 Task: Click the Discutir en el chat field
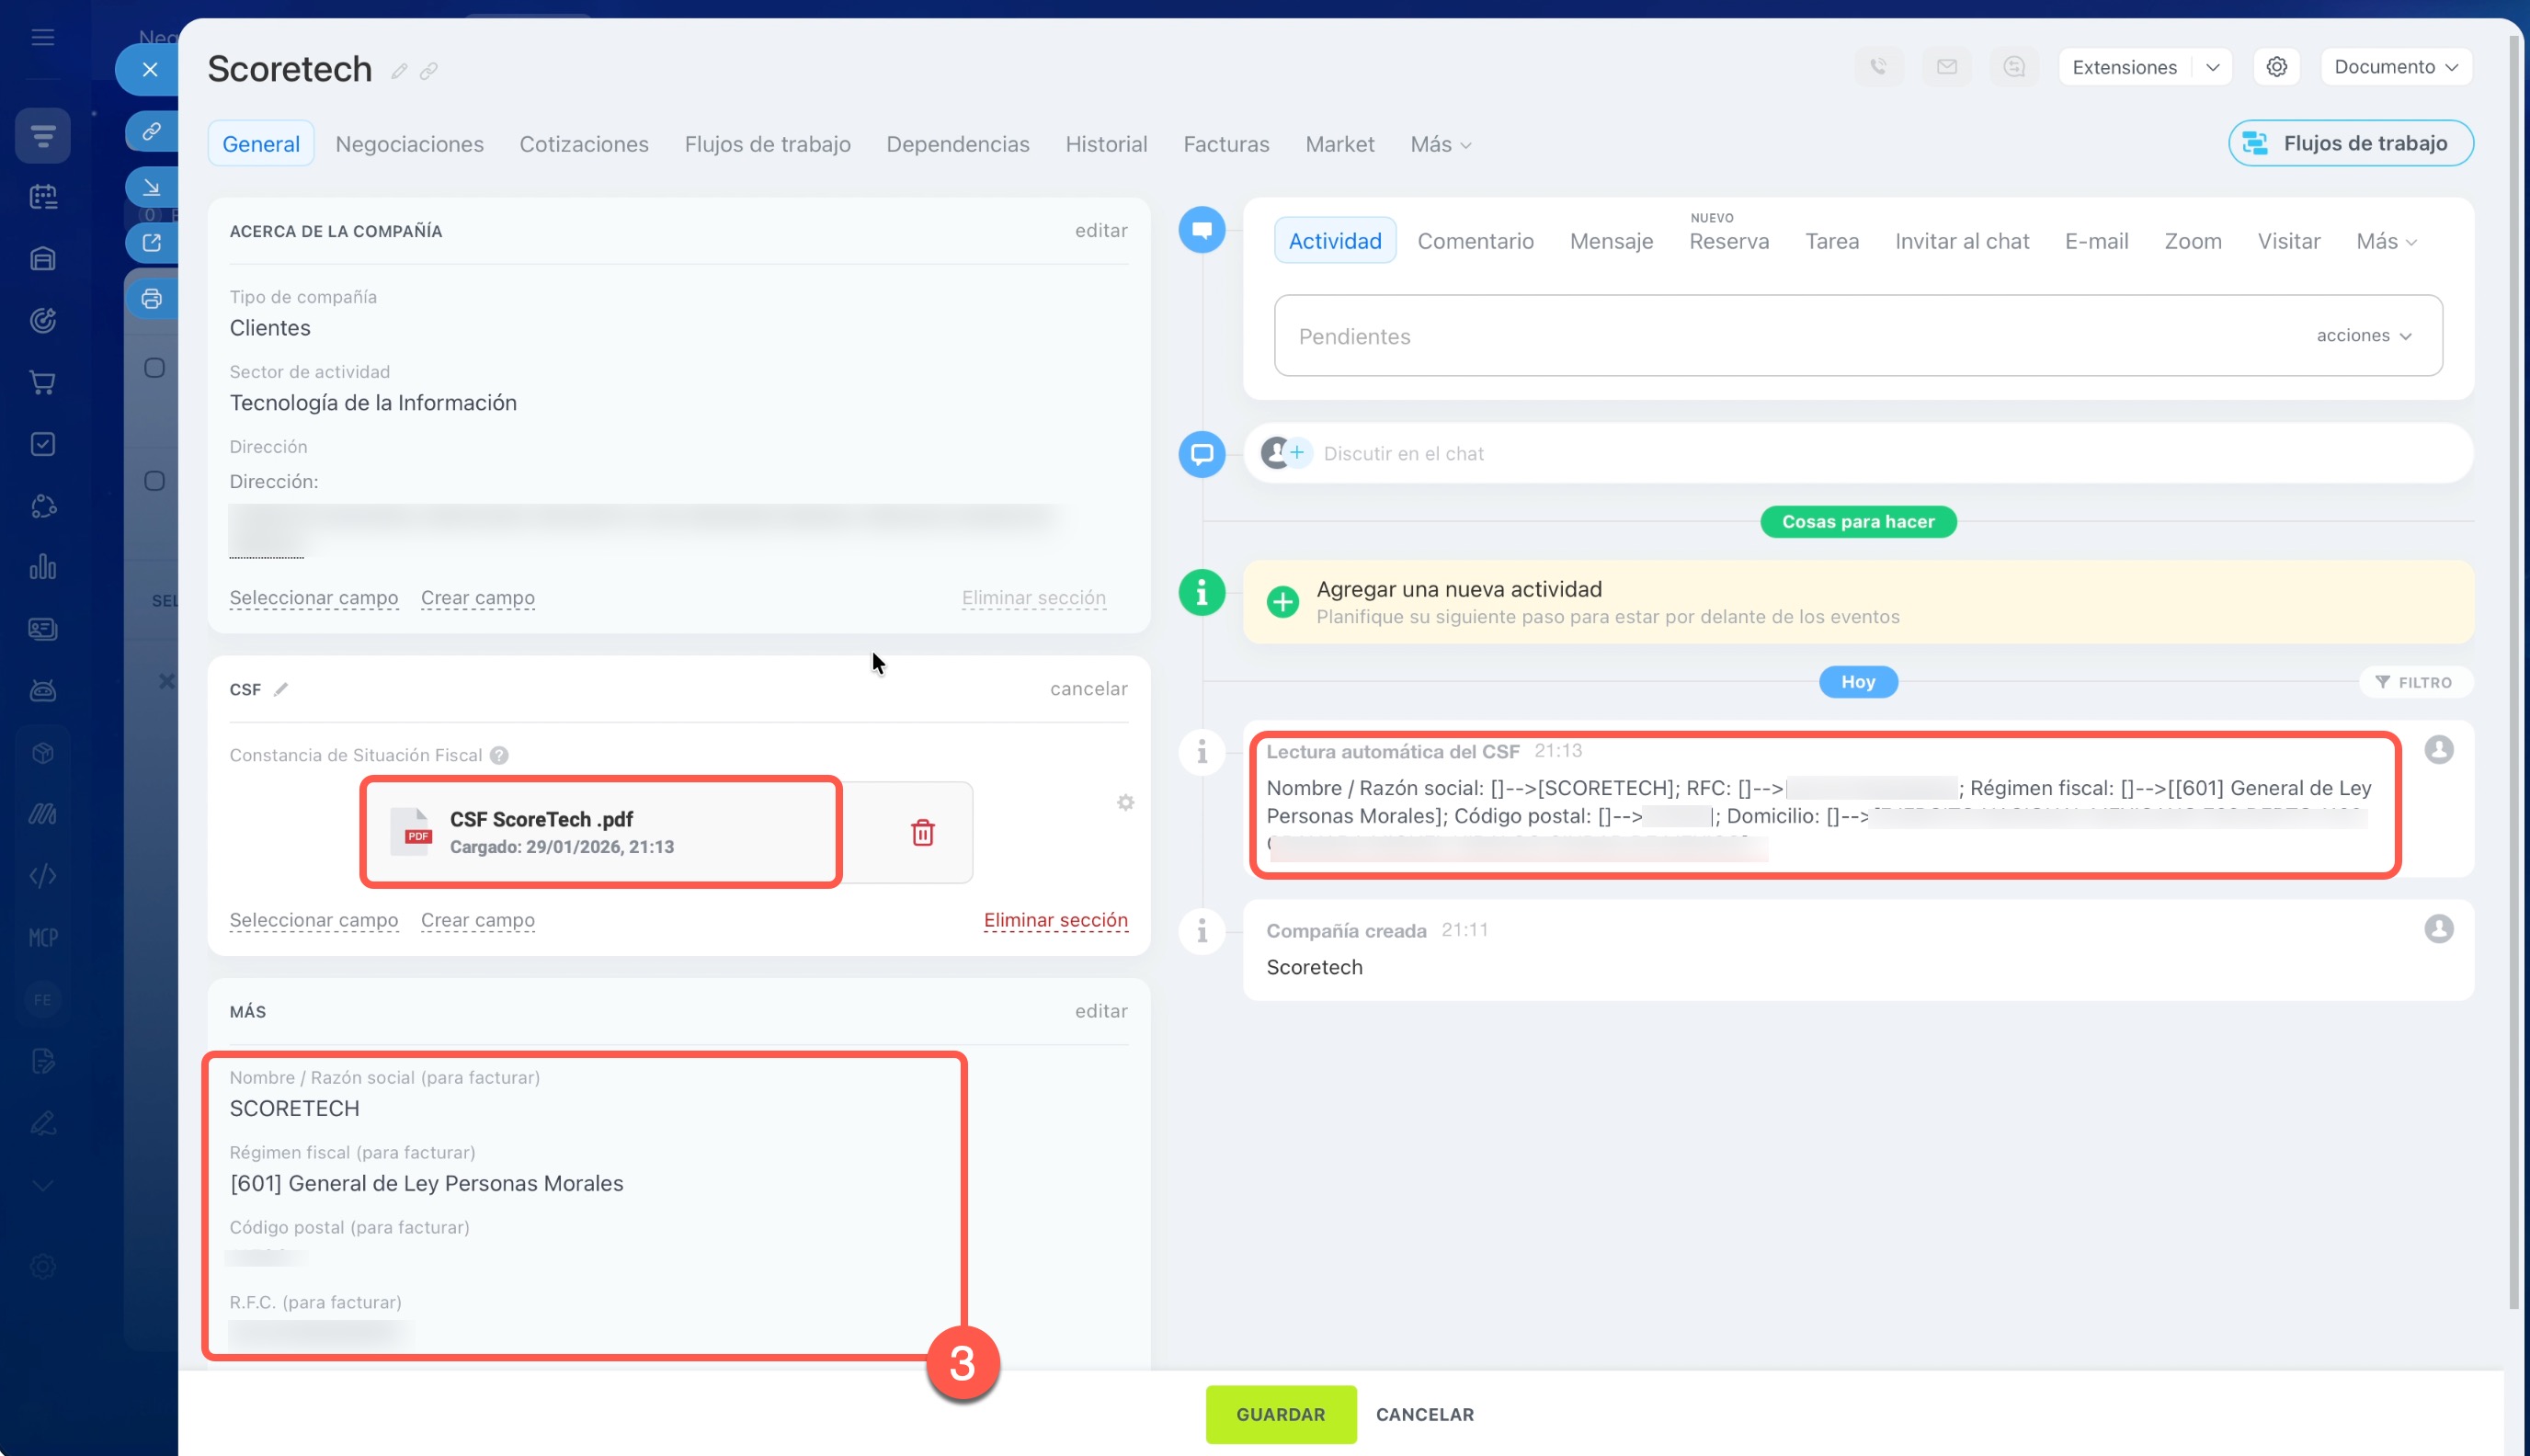pyautogui.click(x=1403, y=454)
